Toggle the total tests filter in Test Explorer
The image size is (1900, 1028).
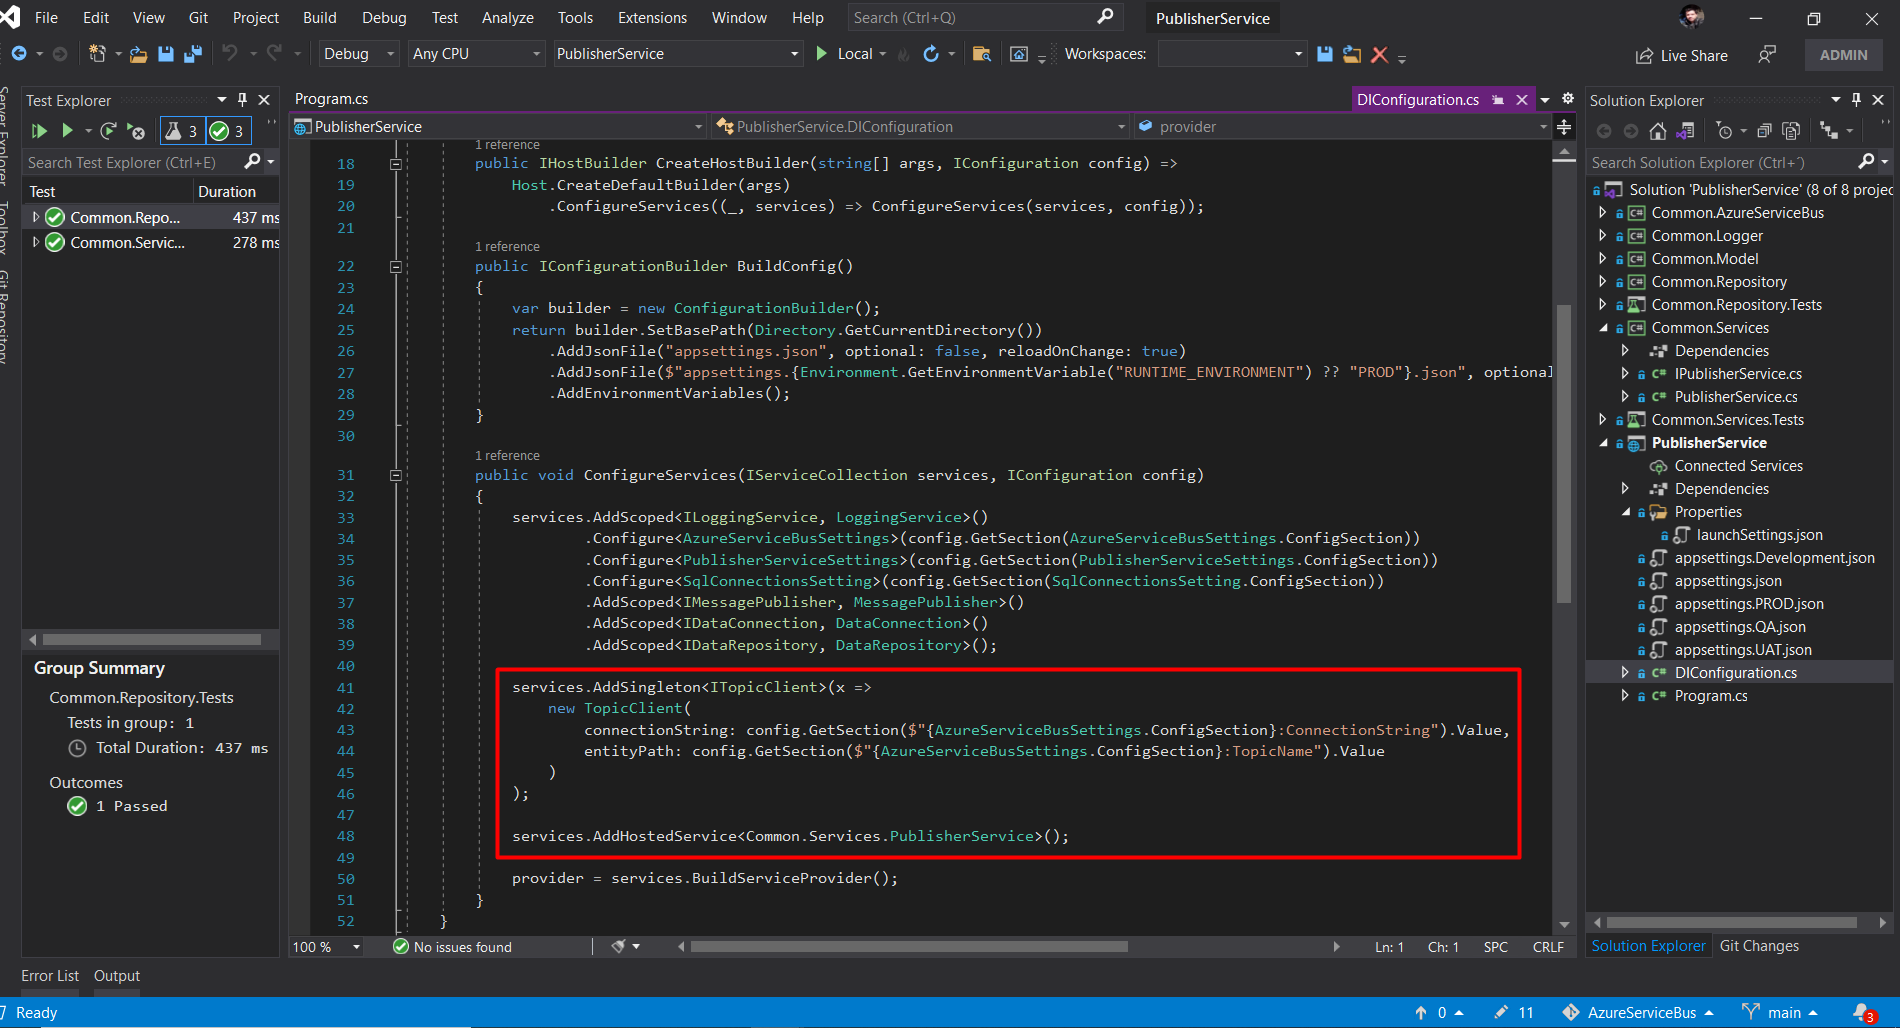[x=182, y=131]
